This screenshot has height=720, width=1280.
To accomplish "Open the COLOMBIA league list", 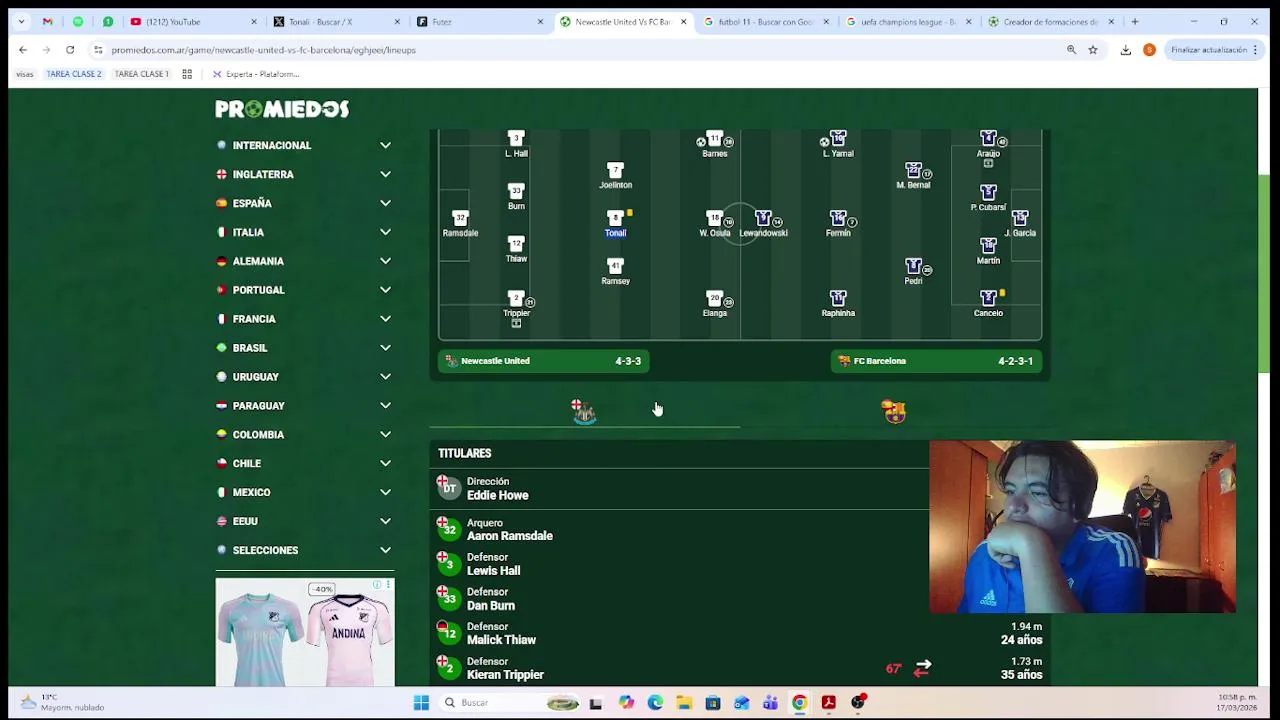I will (304, 435).
